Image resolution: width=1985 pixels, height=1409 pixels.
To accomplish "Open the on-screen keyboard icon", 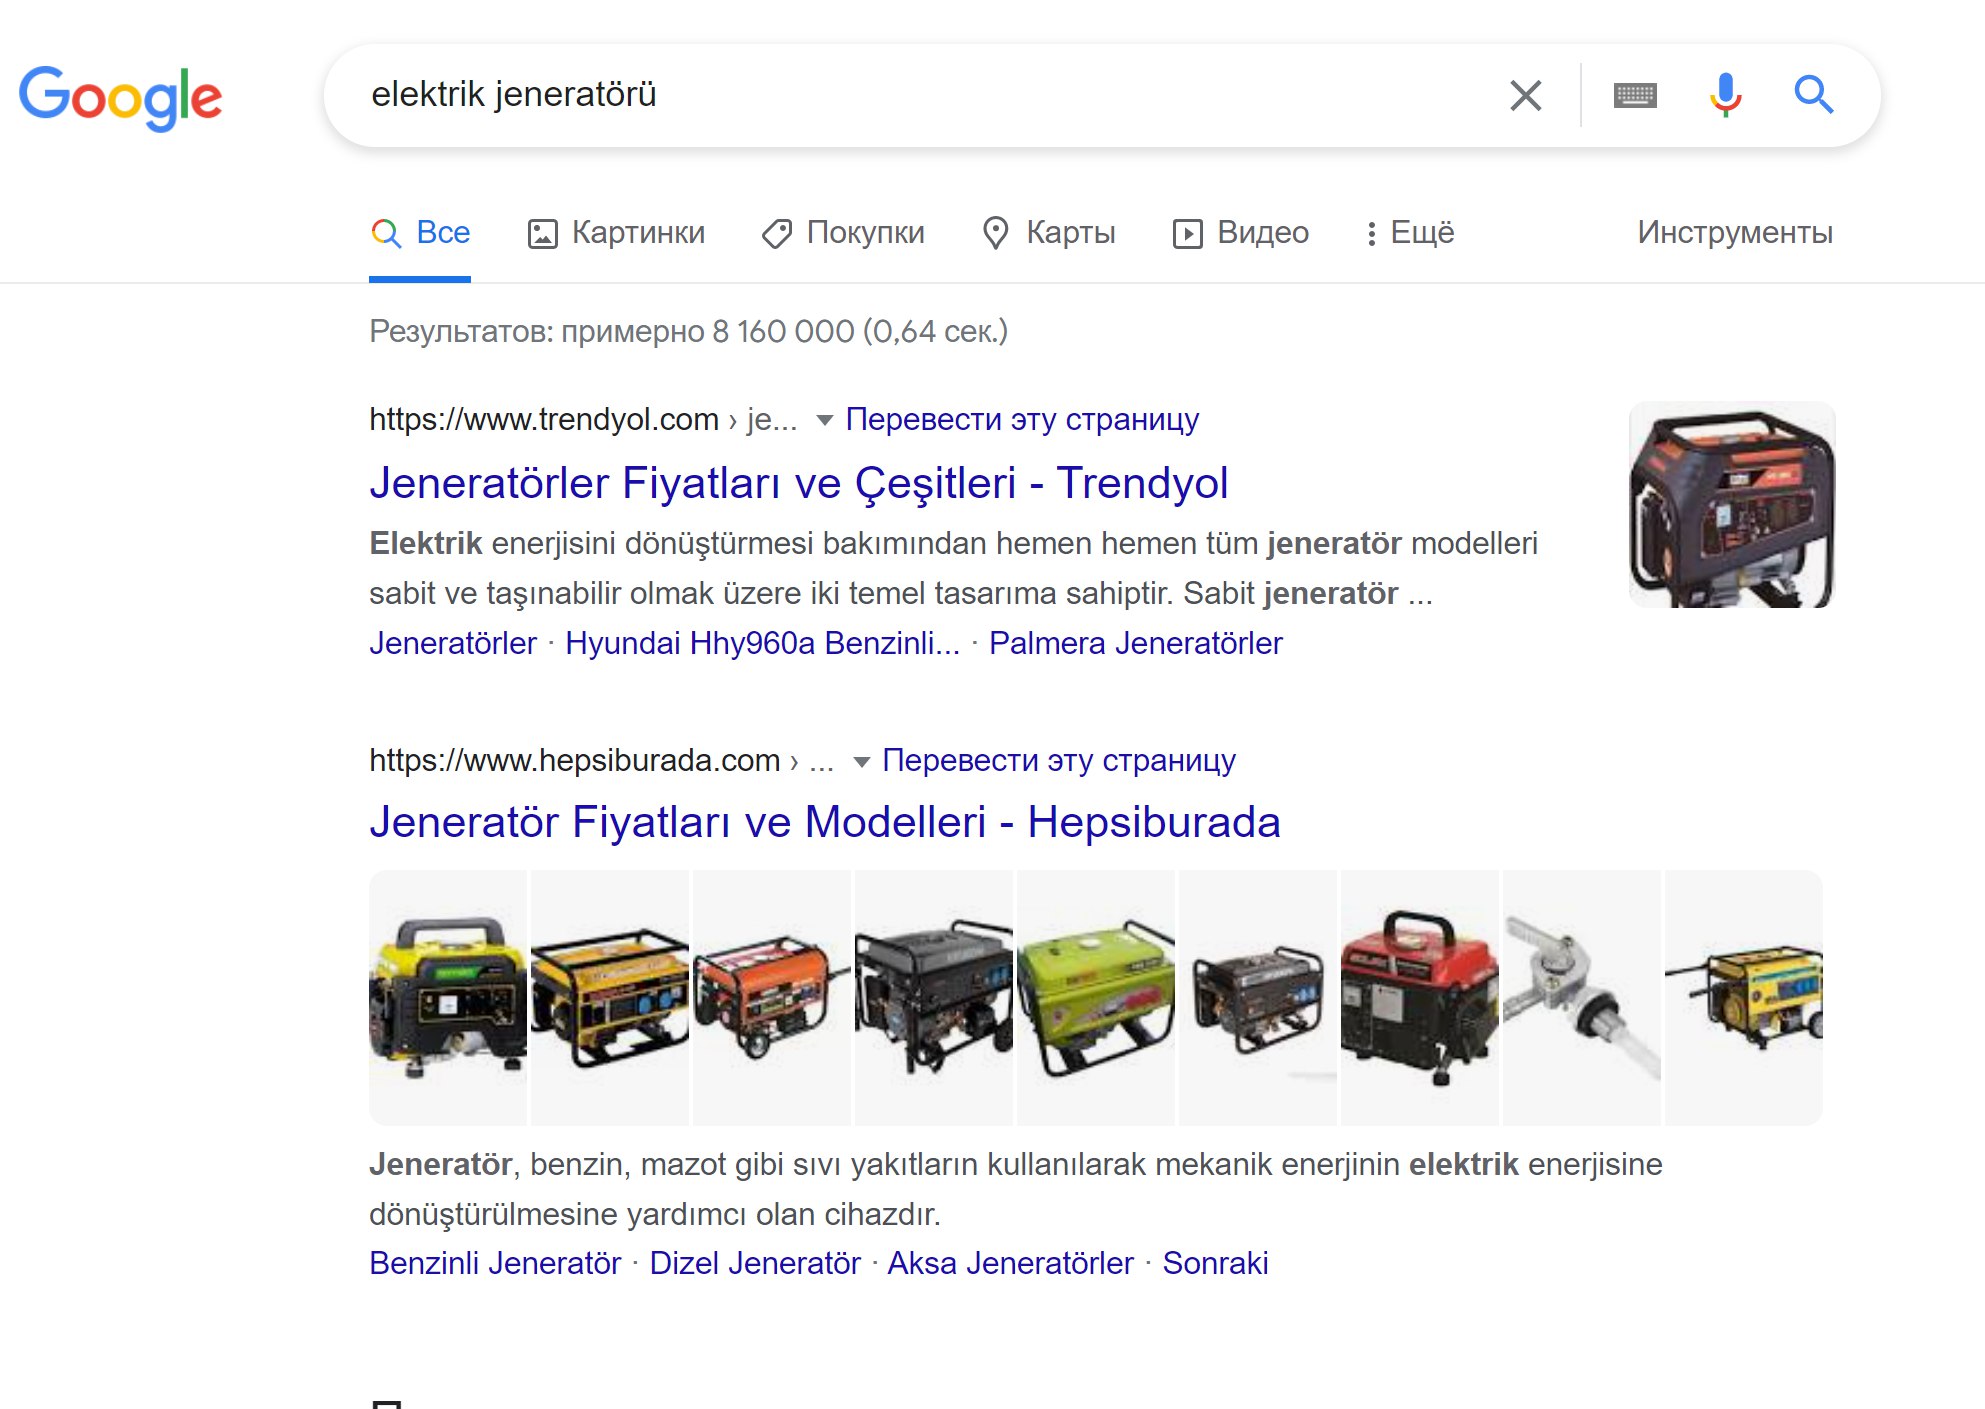I will (x=1635, y=95).
